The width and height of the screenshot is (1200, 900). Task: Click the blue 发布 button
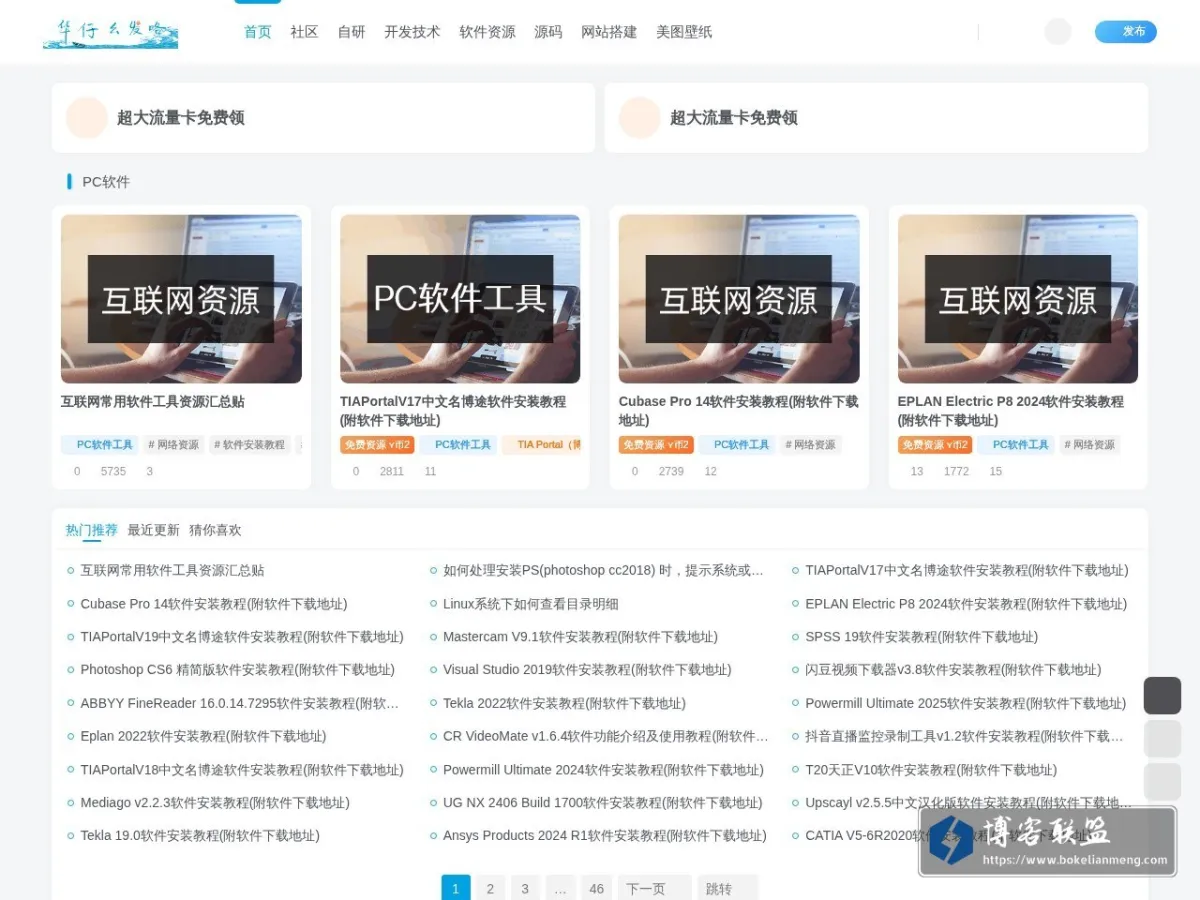pyautogui.click(x=1126, y=32)
